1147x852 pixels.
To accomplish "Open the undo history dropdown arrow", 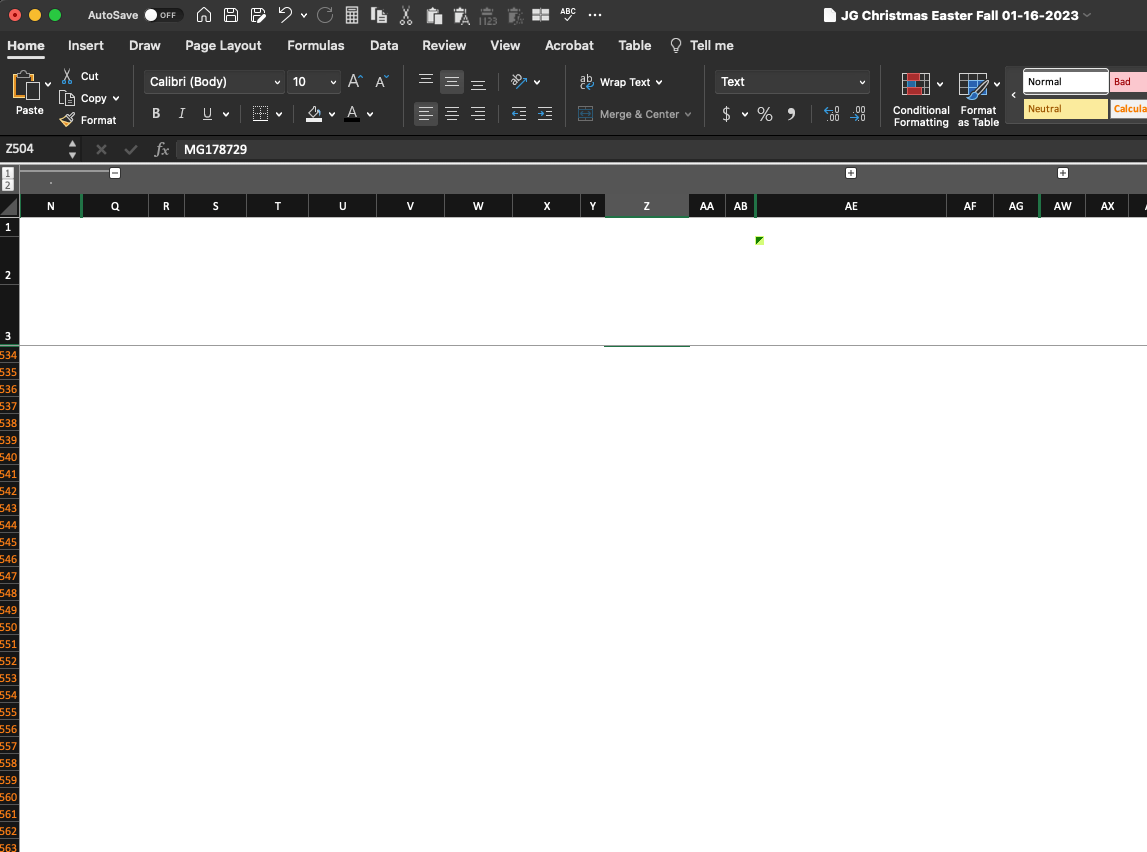I will coord(304,15).
